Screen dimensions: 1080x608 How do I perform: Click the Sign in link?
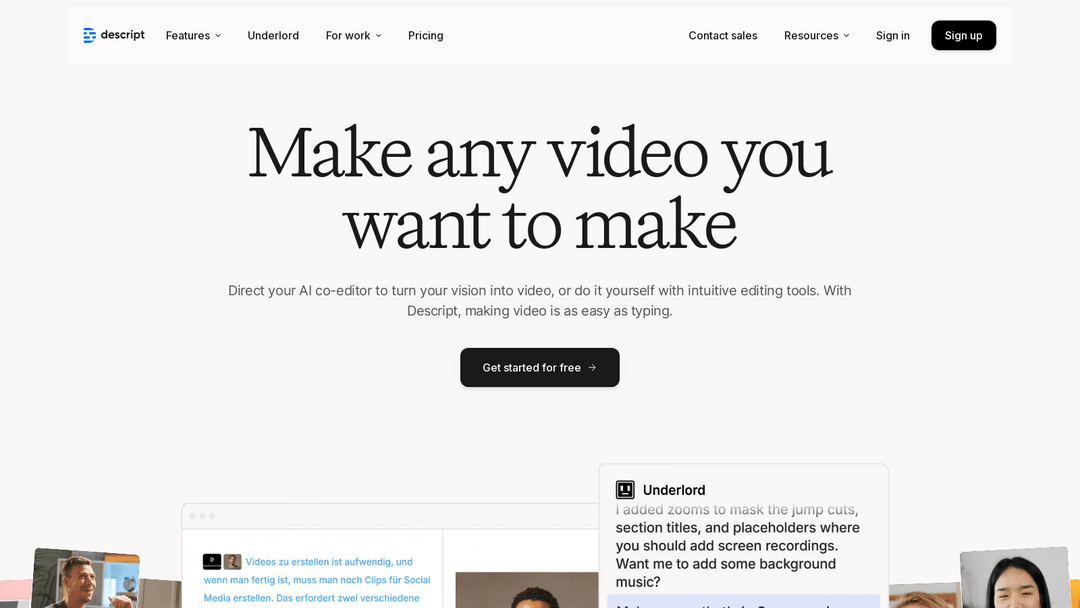tap(893, 35)
